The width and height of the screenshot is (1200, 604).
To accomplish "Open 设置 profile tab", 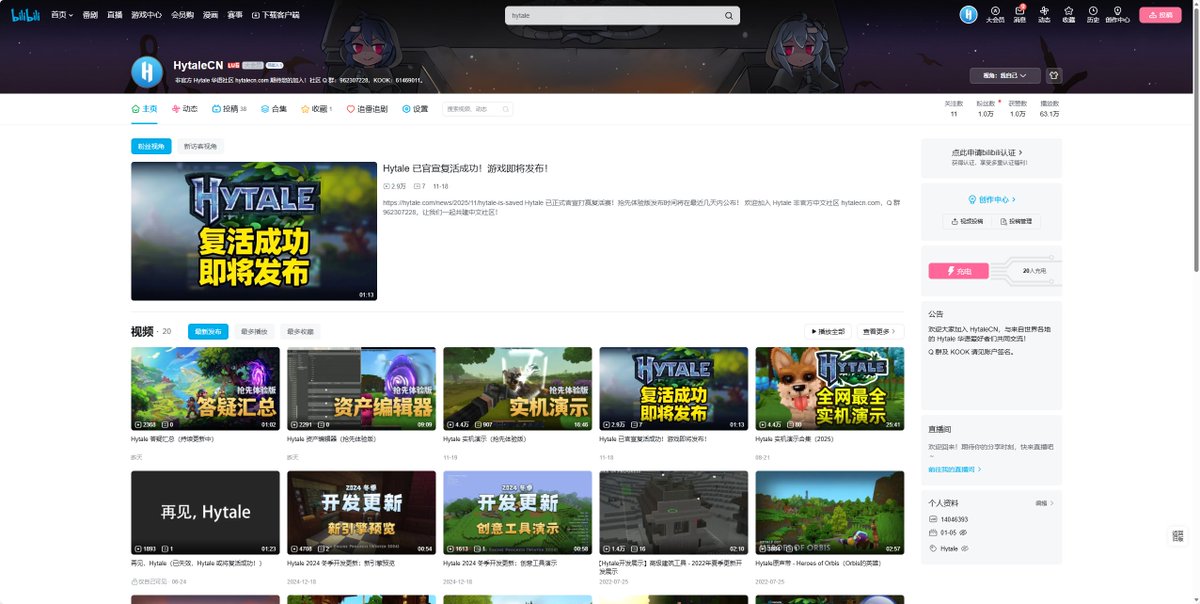I will tap(415, 109).
